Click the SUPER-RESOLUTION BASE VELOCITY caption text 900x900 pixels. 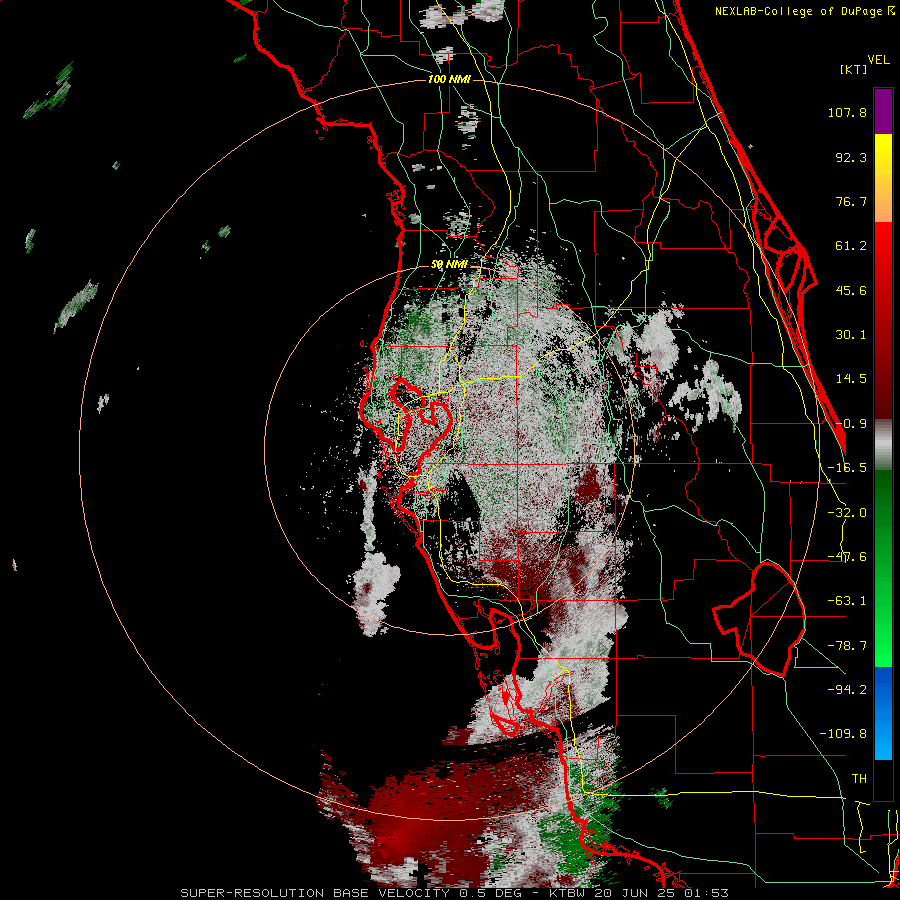tap(315, 893)
